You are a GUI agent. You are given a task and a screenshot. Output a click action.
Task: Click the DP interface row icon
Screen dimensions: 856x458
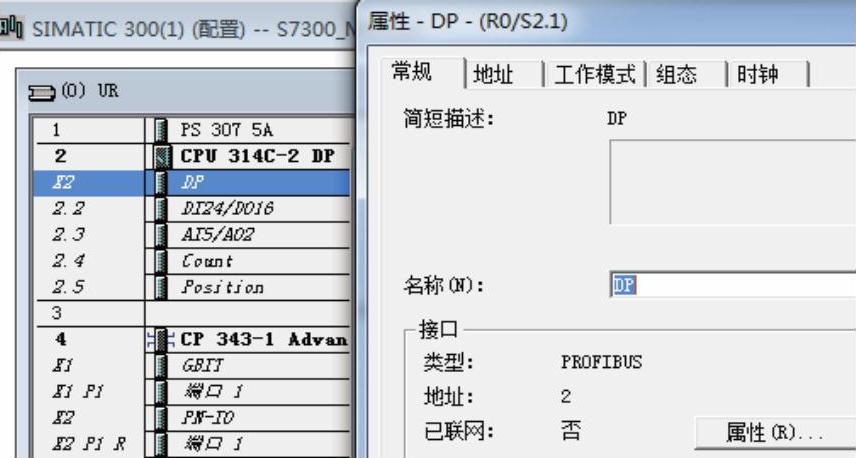point(160,182)
